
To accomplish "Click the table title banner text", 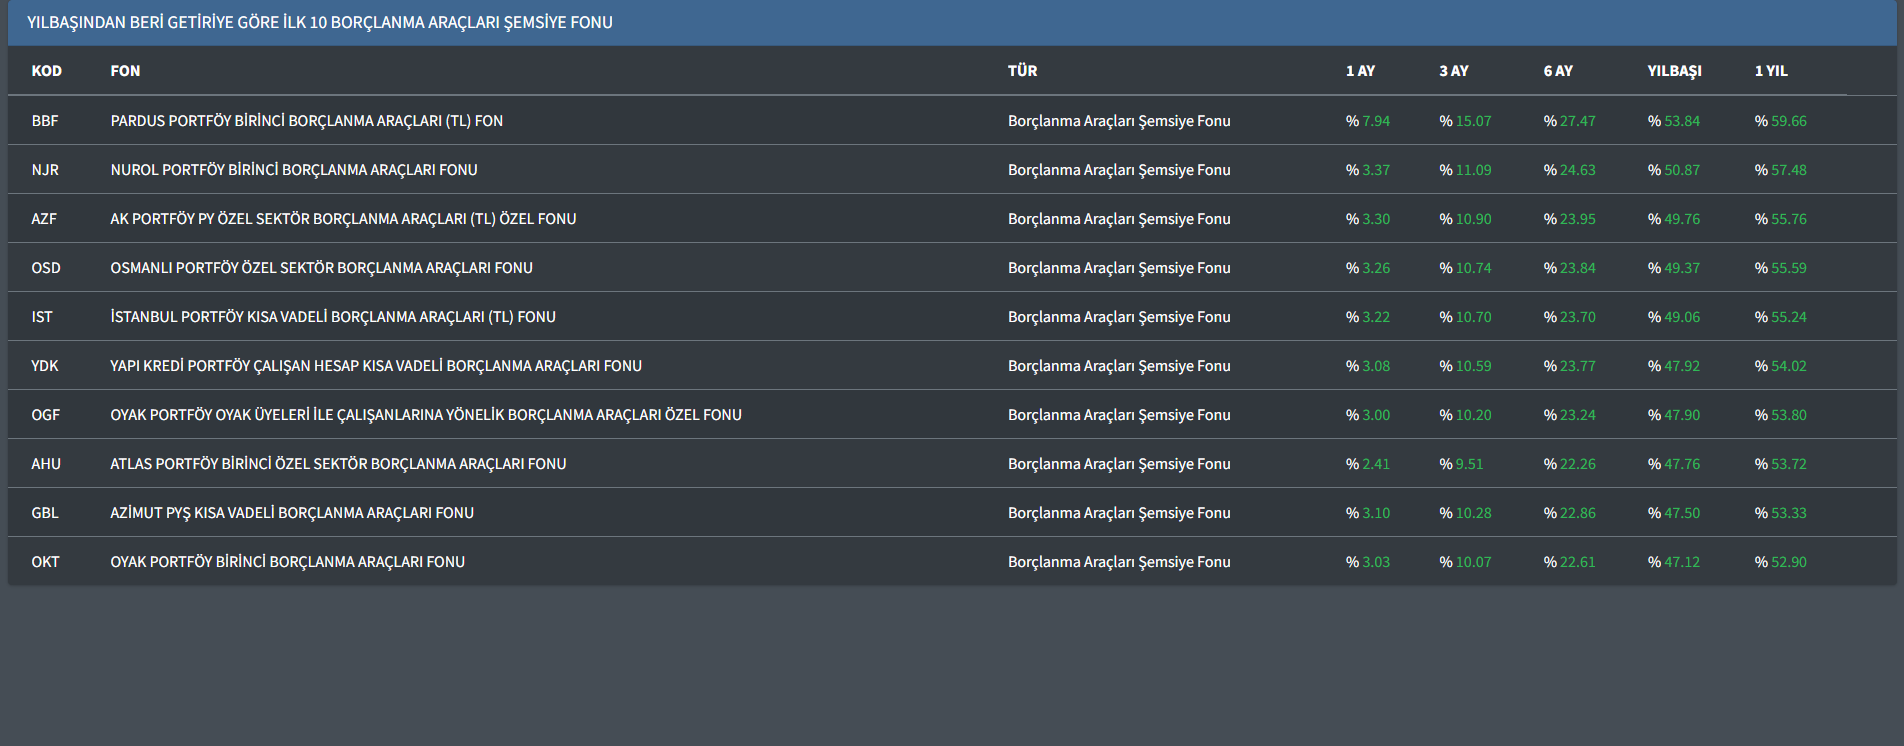I will pyautogui.click(x=320, y=23).
